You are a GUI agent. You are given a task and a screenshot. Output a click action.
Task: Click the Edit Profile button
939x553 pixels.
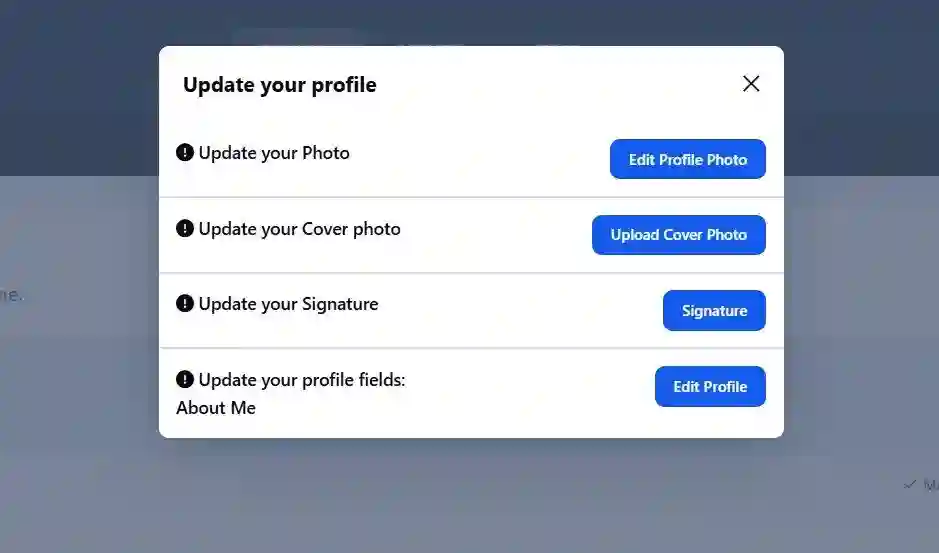tap(710, 386)
